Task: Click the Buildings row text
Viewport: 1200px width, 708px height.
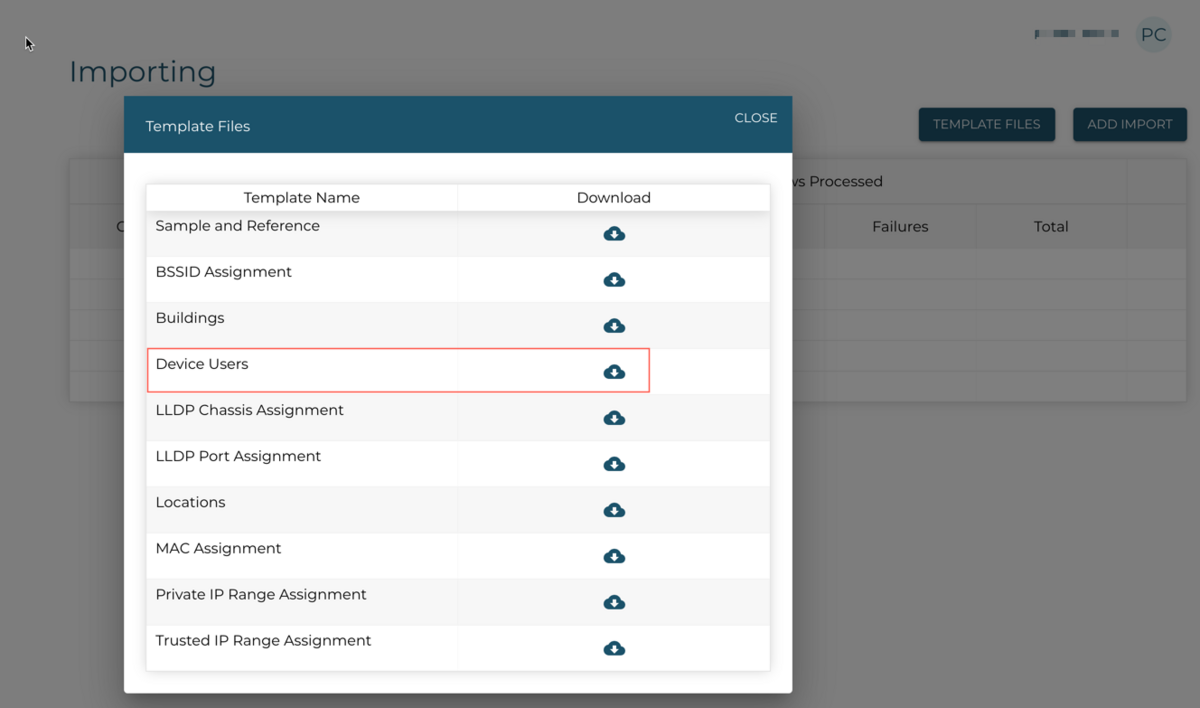Action: tap(190, 318)
